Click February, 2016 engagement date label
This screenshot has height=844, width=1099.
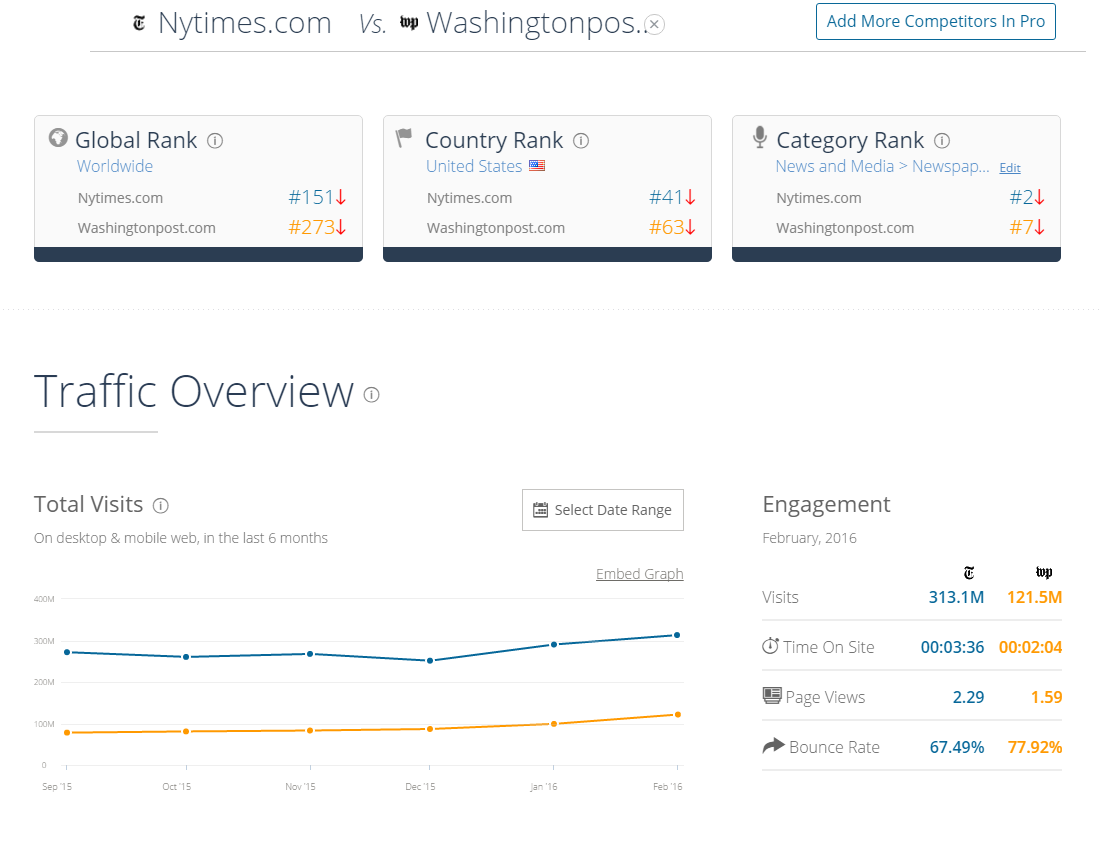810,538
